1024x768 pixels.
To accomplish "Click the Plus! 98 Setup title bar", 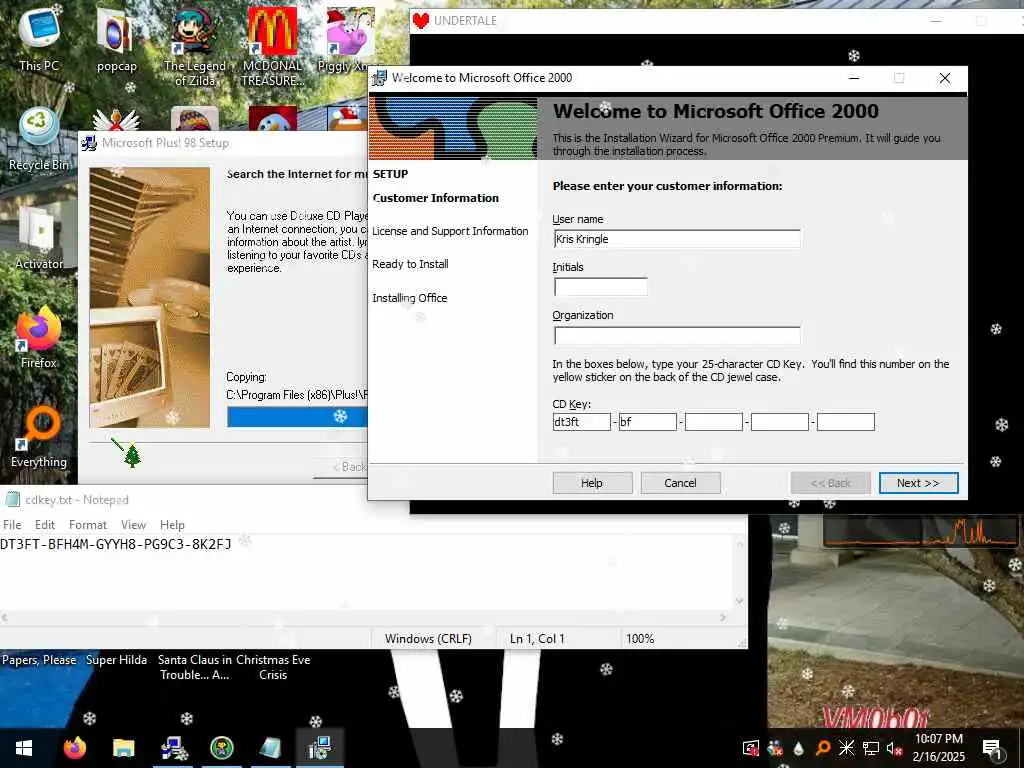I will [222, 143].
